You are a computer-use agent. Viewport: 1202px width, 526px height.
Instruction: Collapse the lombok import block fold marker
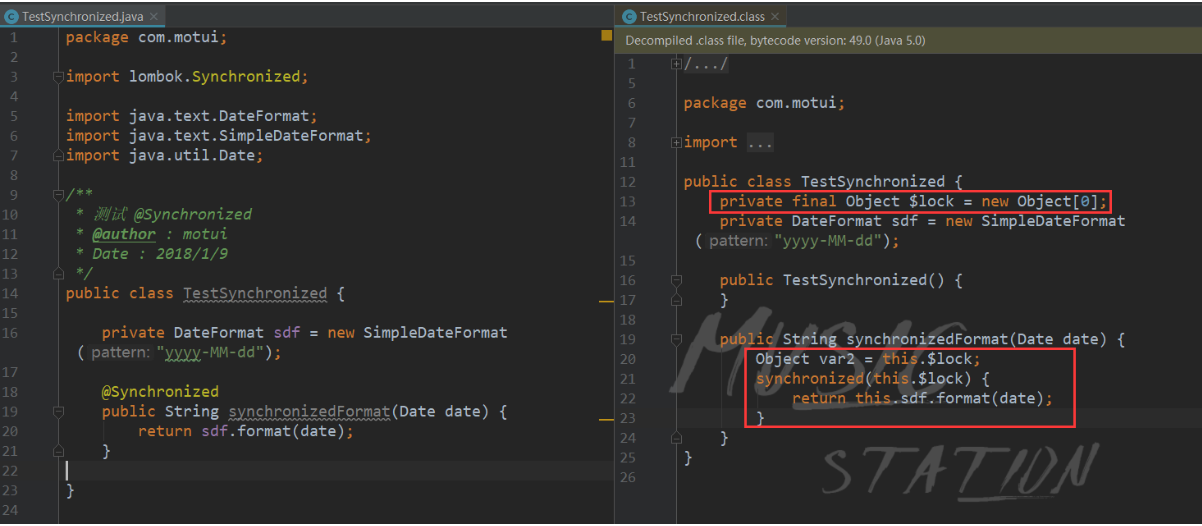(x=57, y=76)
